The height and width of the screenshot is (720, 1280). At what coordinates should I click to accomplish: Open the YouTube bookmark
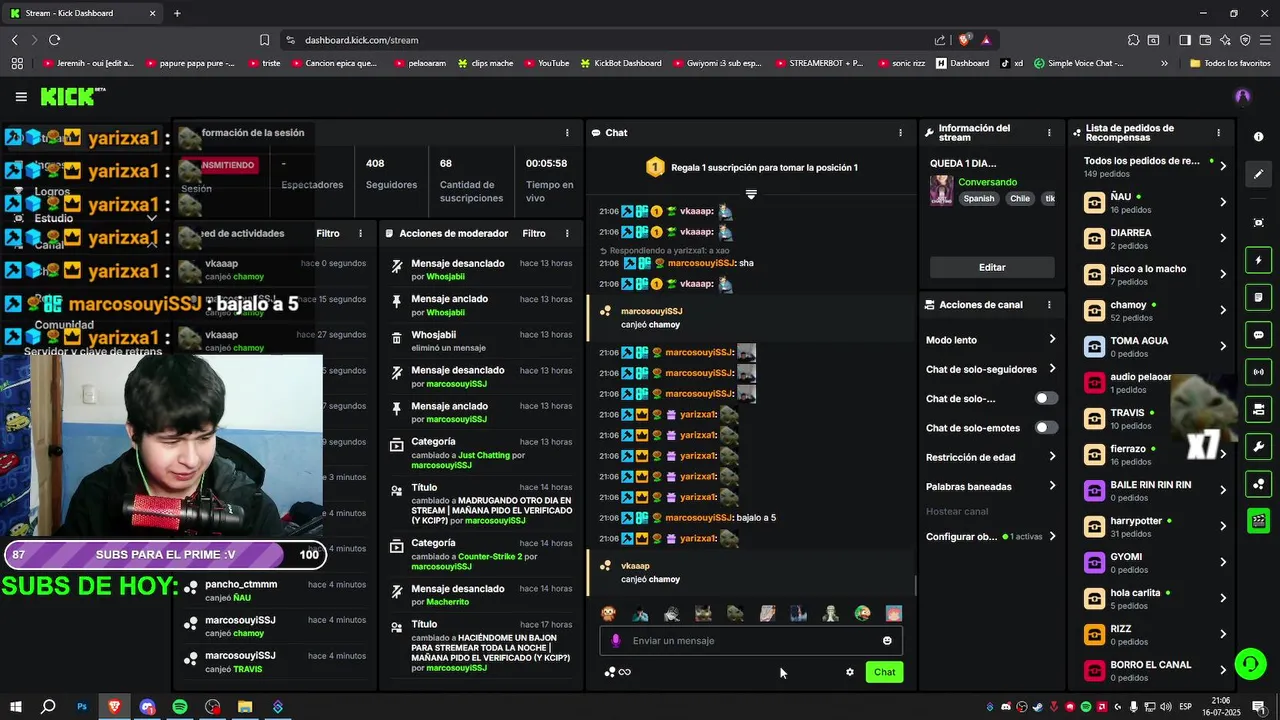point(546,63)
